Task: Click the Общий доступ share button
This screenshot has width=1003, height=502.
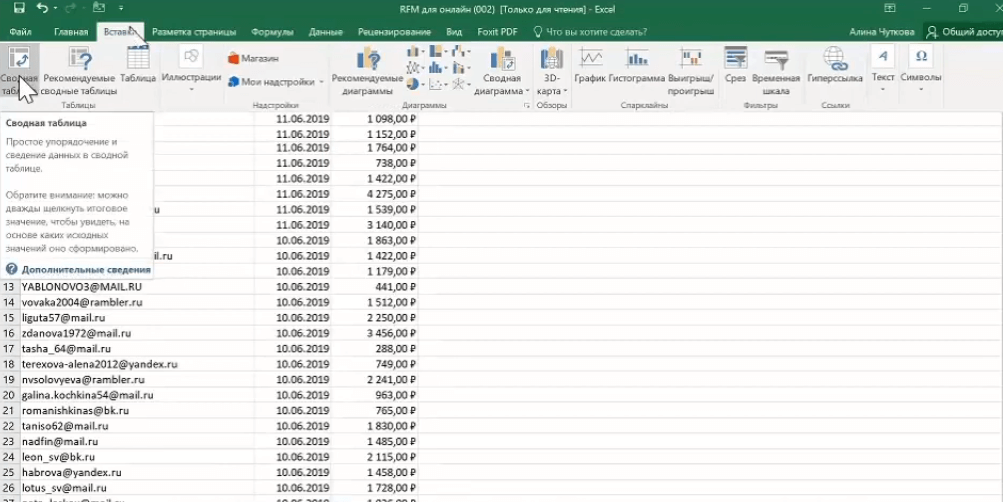Action: click(x=965, y=31)
